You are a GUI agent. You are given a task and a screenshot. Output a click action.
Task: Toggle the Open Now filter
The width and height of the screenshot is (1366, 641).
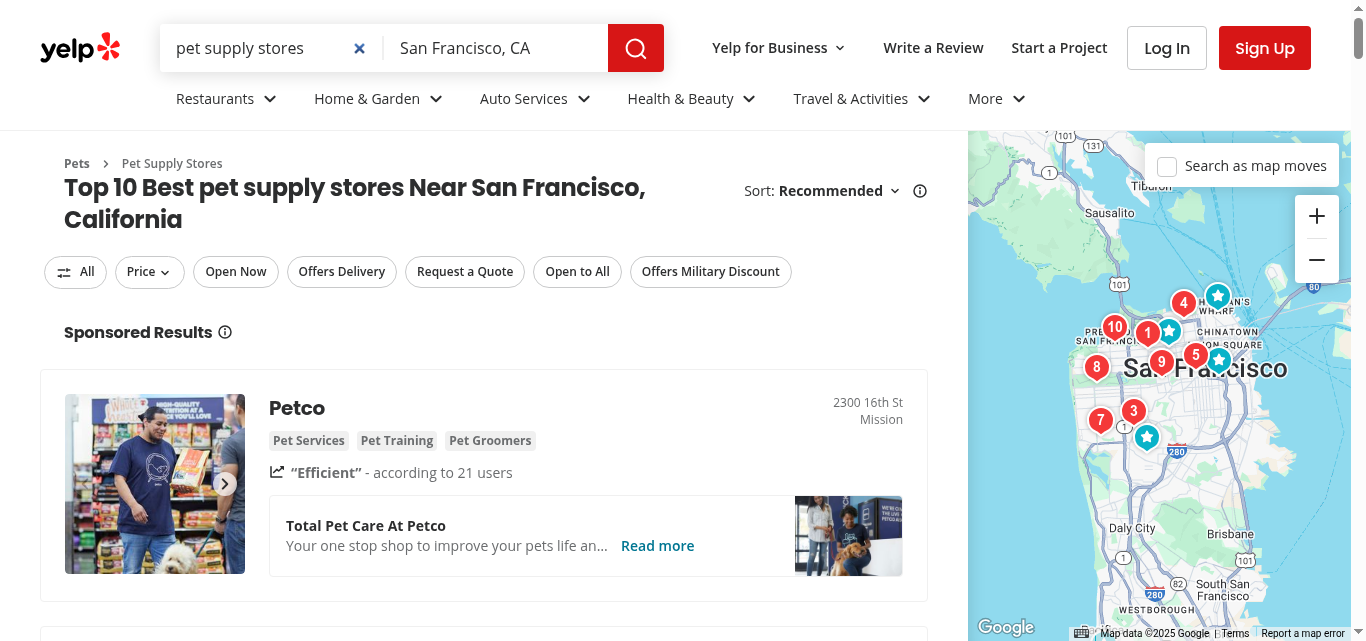(236, 272)
